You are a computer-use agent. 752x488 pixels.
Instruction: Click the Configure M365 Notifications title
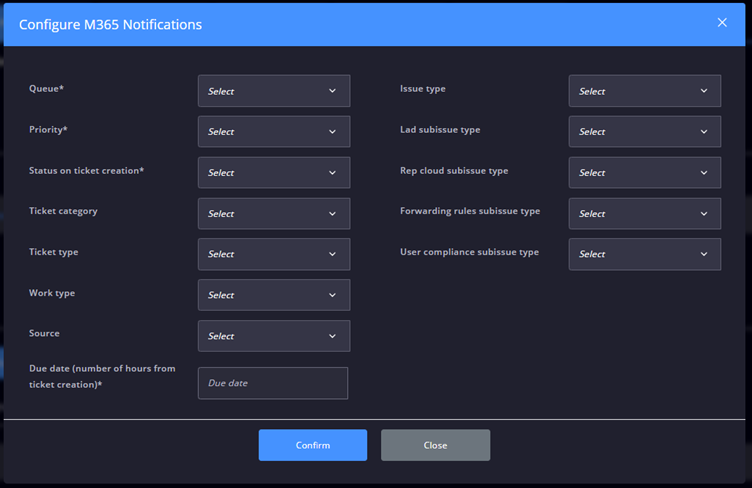point(110,24)
